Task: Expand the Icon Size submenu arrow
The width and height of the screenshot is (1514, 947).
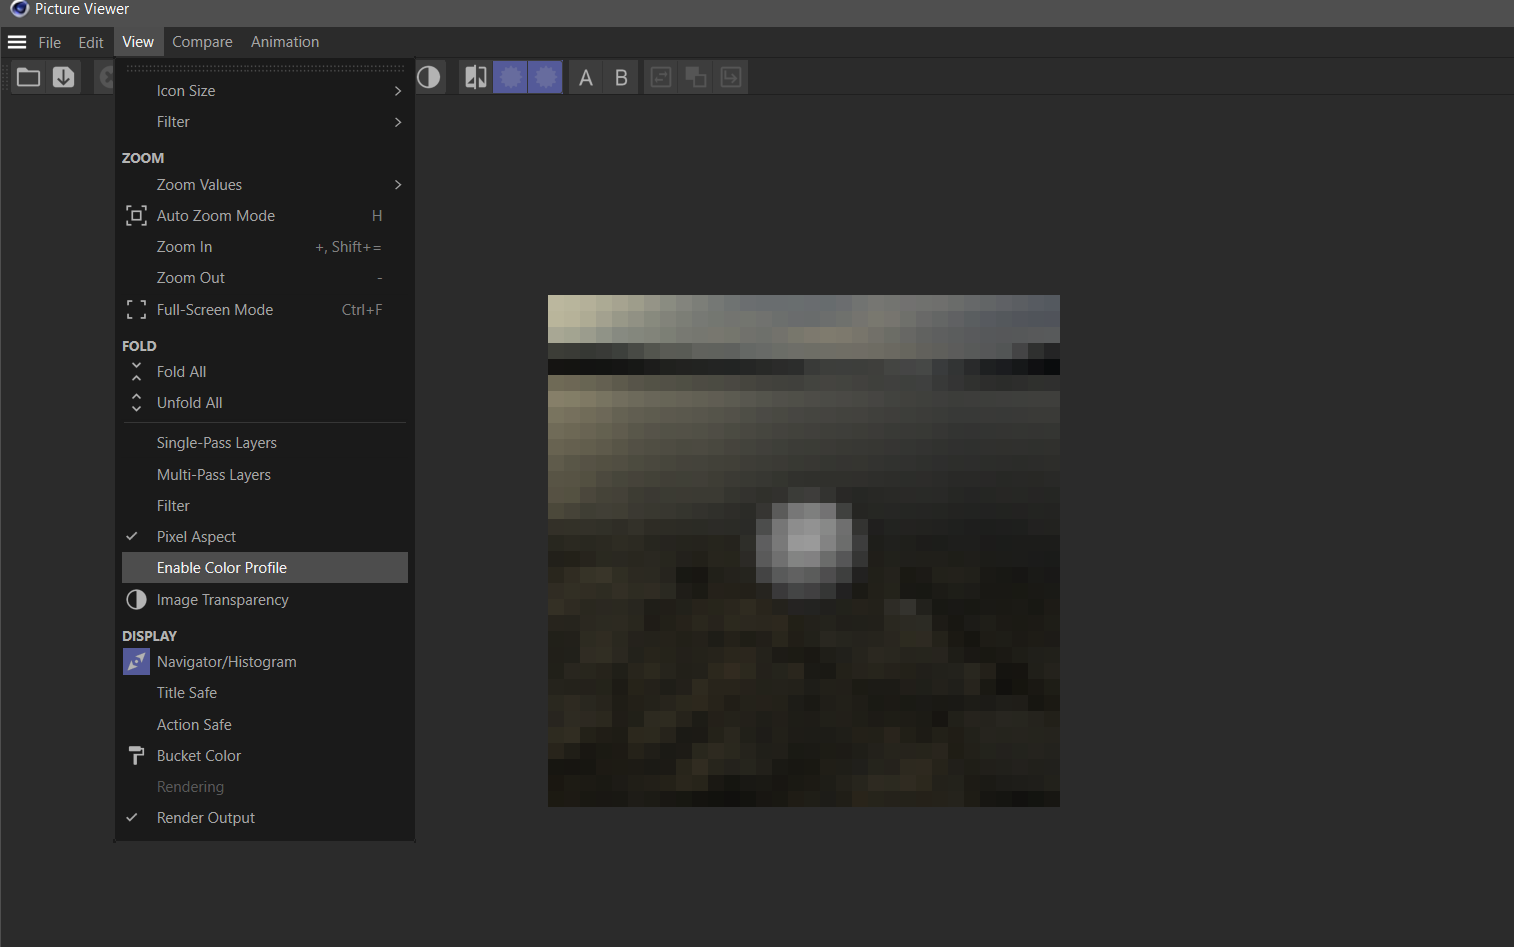Action: (x=398, y=91)
